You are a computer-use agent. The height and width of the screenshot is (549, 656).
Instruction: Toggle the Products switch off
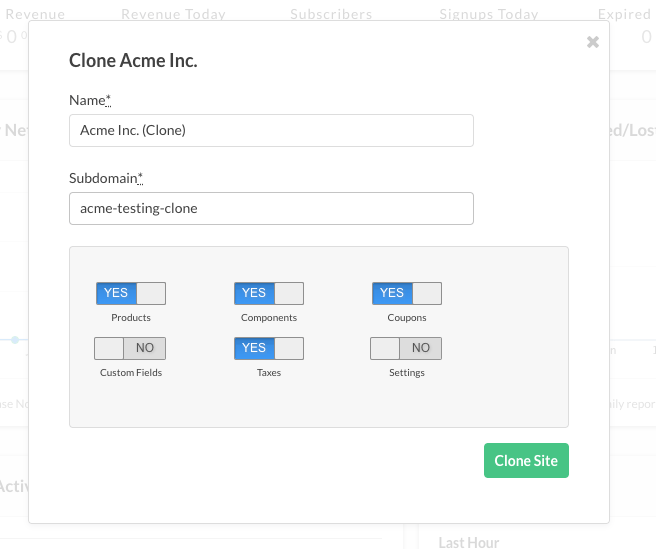pyautogui.click(x=131, y=293)
